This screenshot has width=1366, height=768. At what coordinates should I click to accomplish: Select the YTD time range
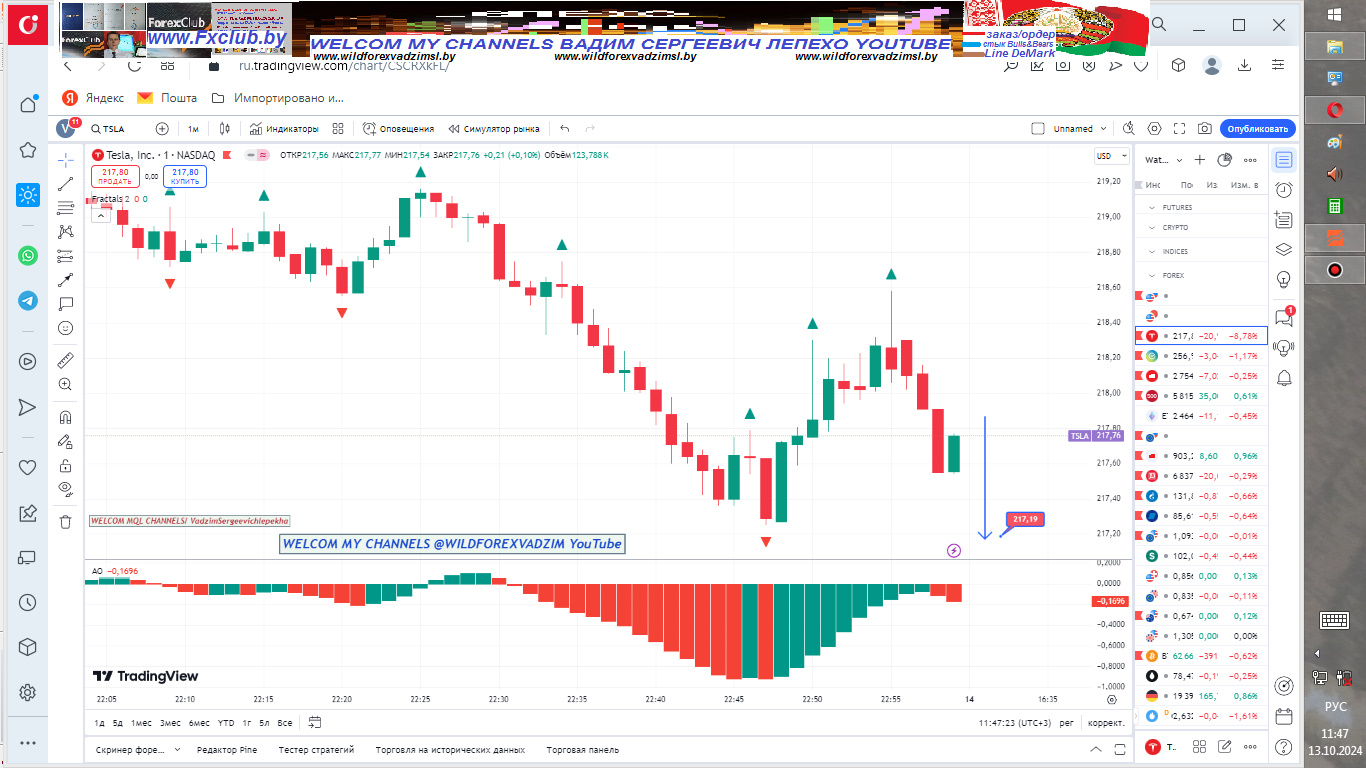coord(226,722)
